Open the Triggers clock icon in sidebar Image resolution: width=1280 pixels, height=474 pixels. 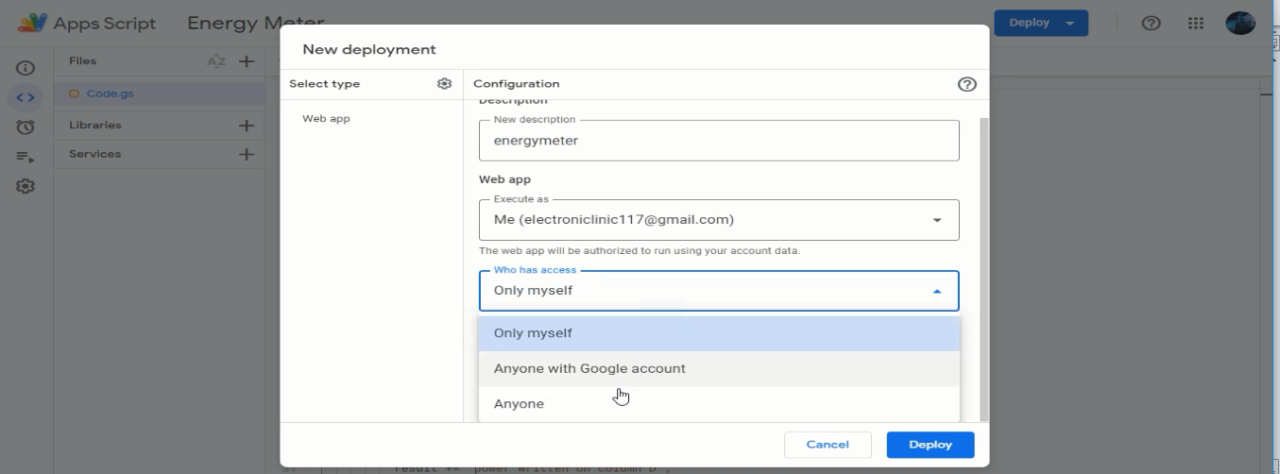click(26, 127)
